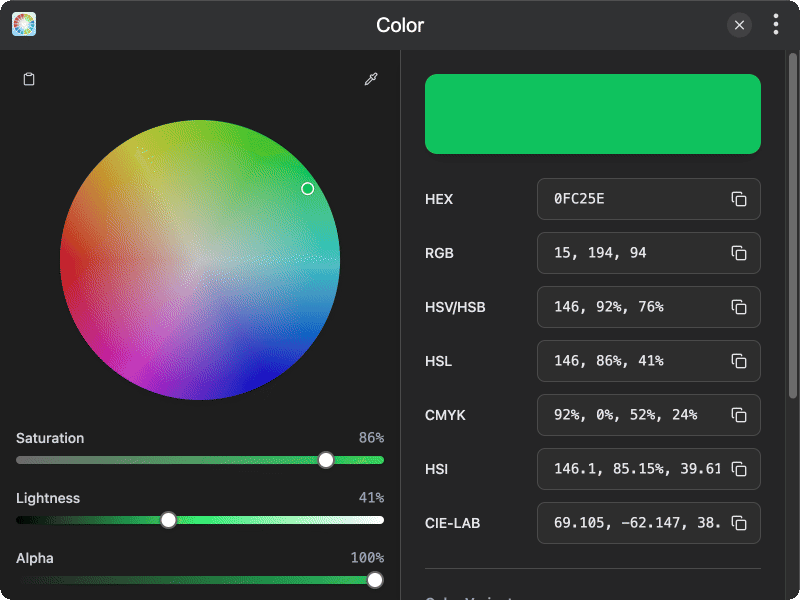Click the Alpha slider handle
This screenshot has height=600, width=800.
point(375,580)
